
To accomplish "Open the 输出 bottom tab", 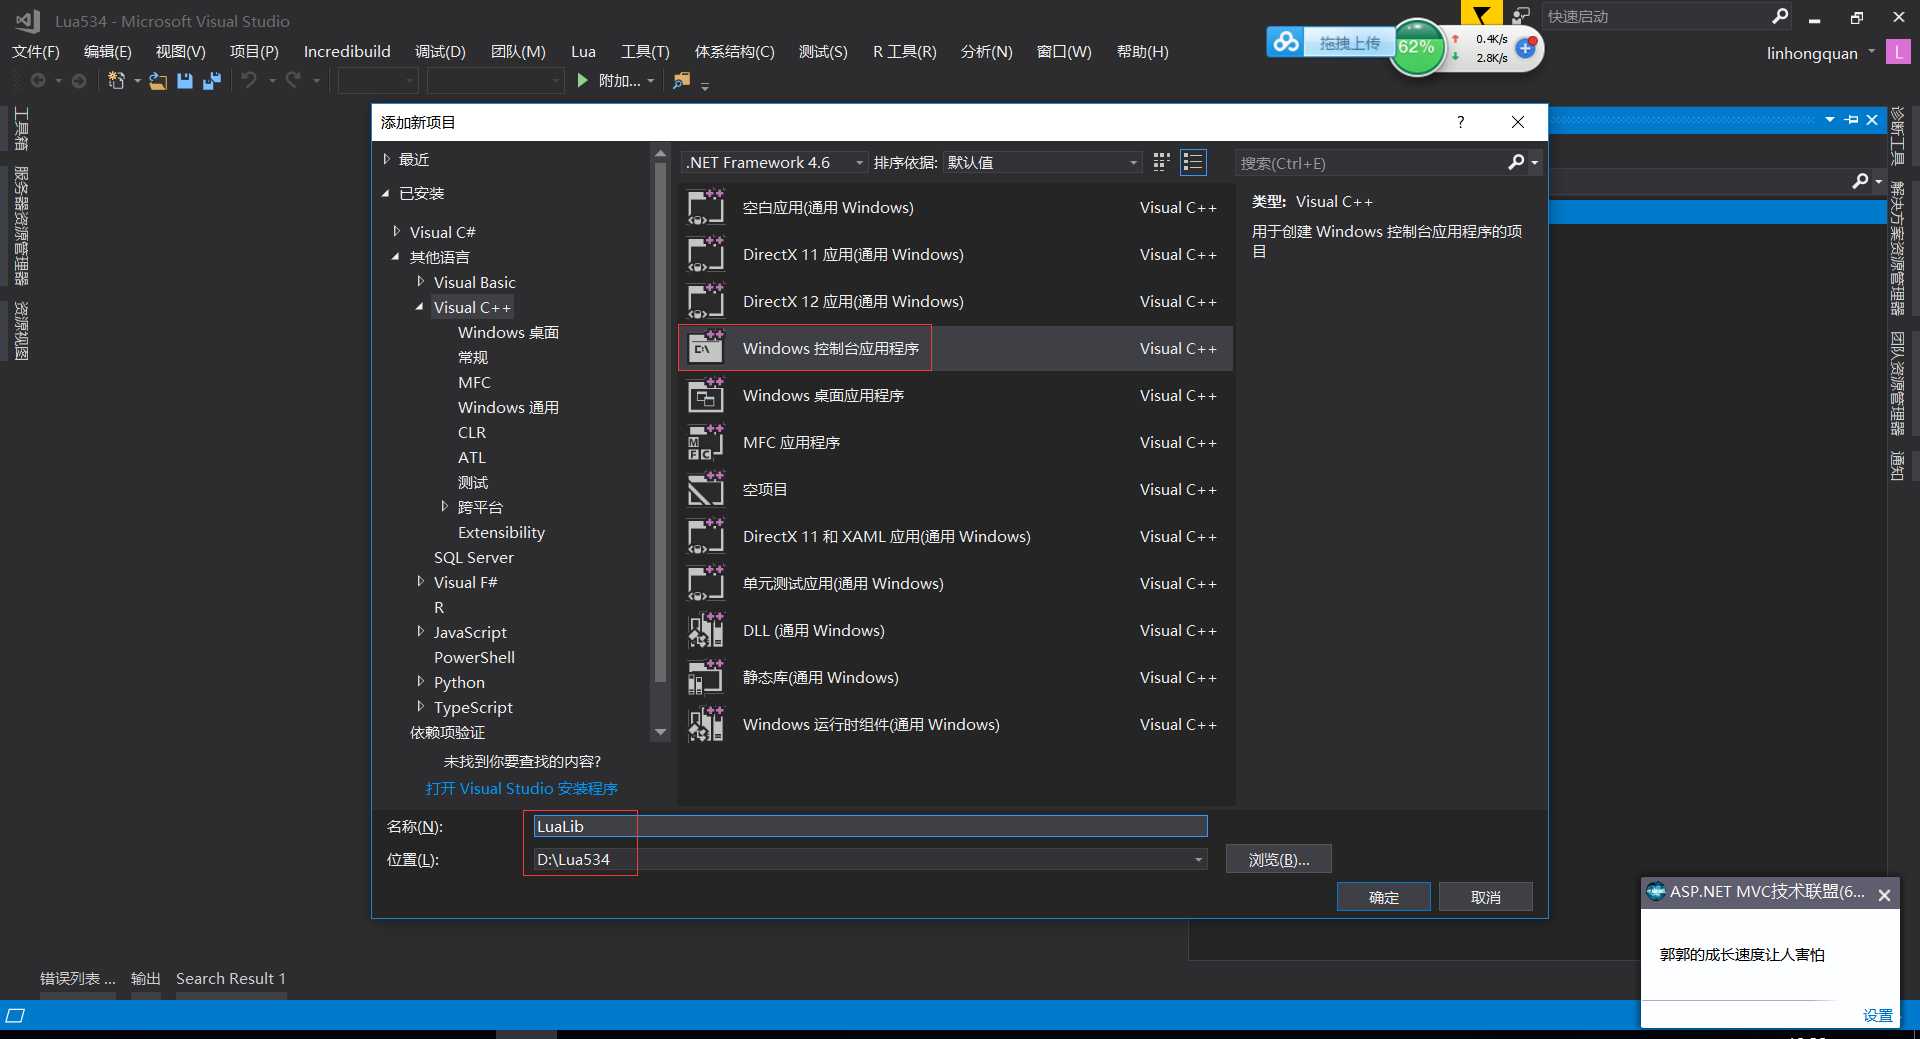I will pyautogui.click(x=146, y=978).
